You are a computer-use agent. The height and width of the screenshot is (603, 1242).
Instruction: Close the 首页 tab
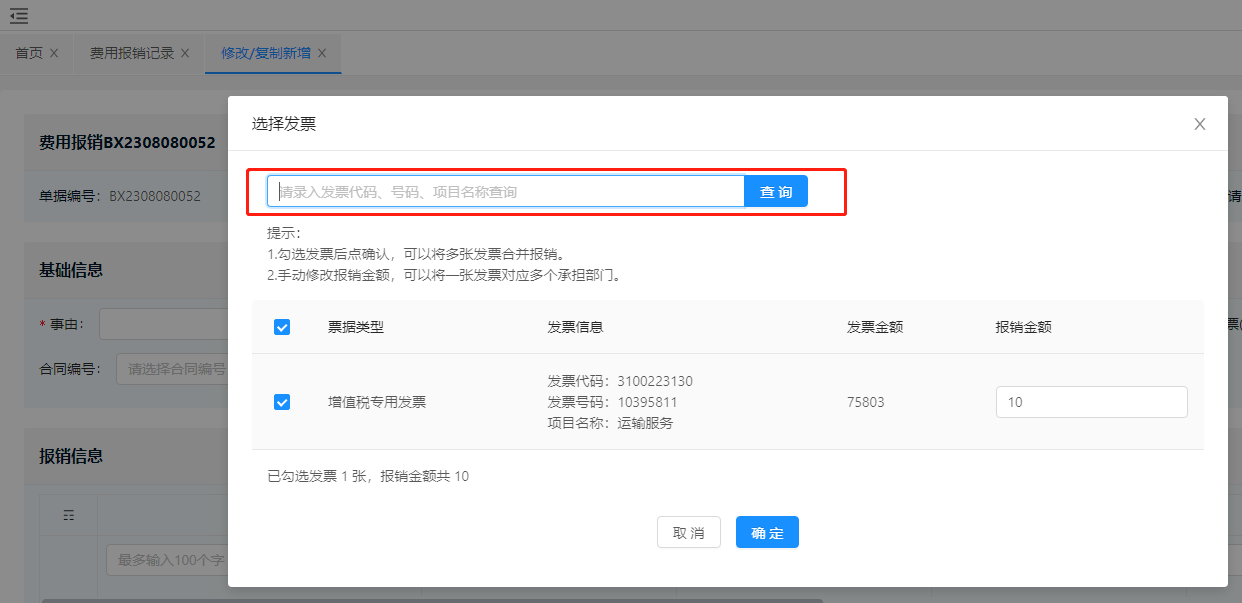(x=54, y=53)
